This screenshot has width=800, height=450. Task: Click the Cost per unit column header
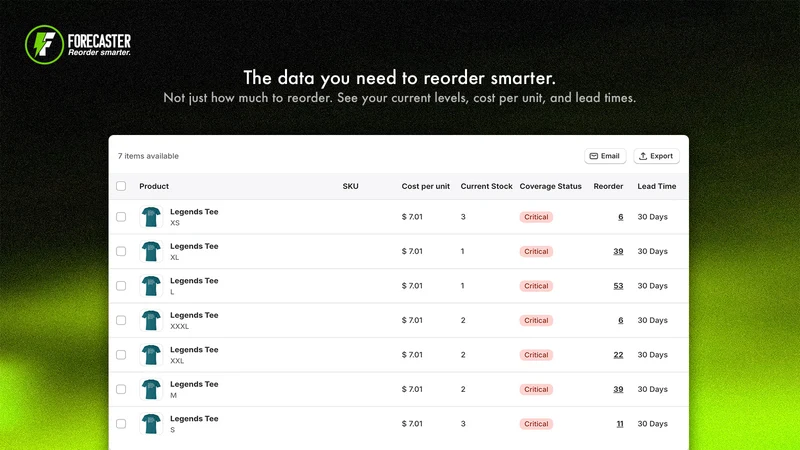point(426,186)
